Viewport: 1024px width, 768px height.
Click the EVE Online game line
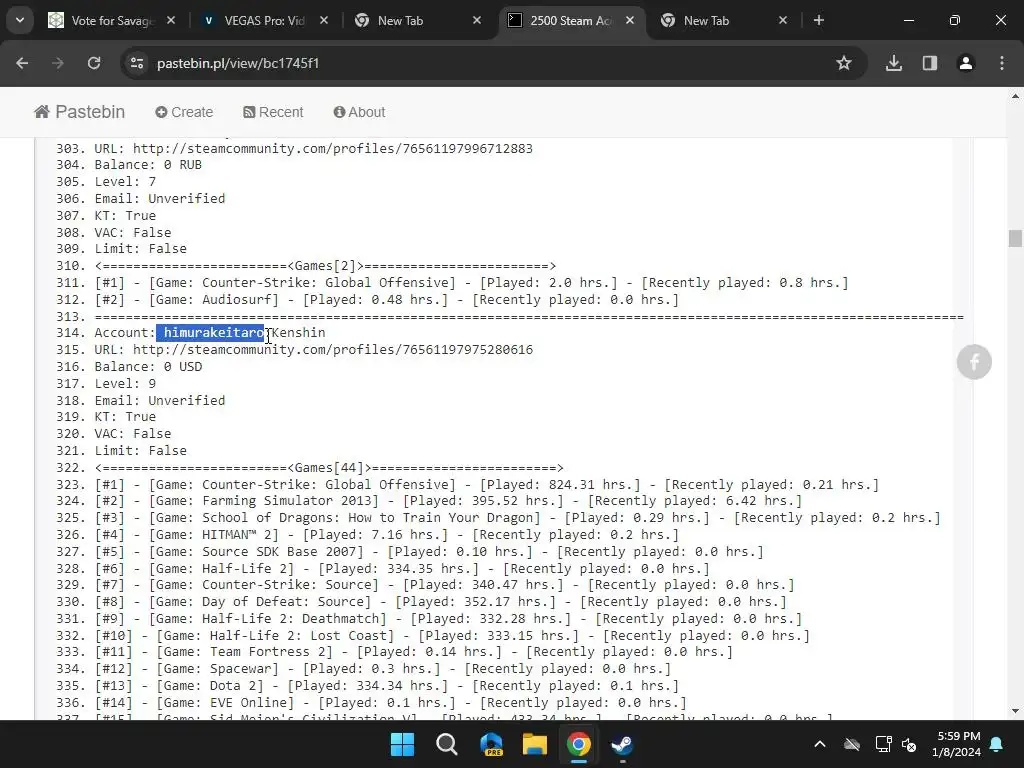(391, 703)
